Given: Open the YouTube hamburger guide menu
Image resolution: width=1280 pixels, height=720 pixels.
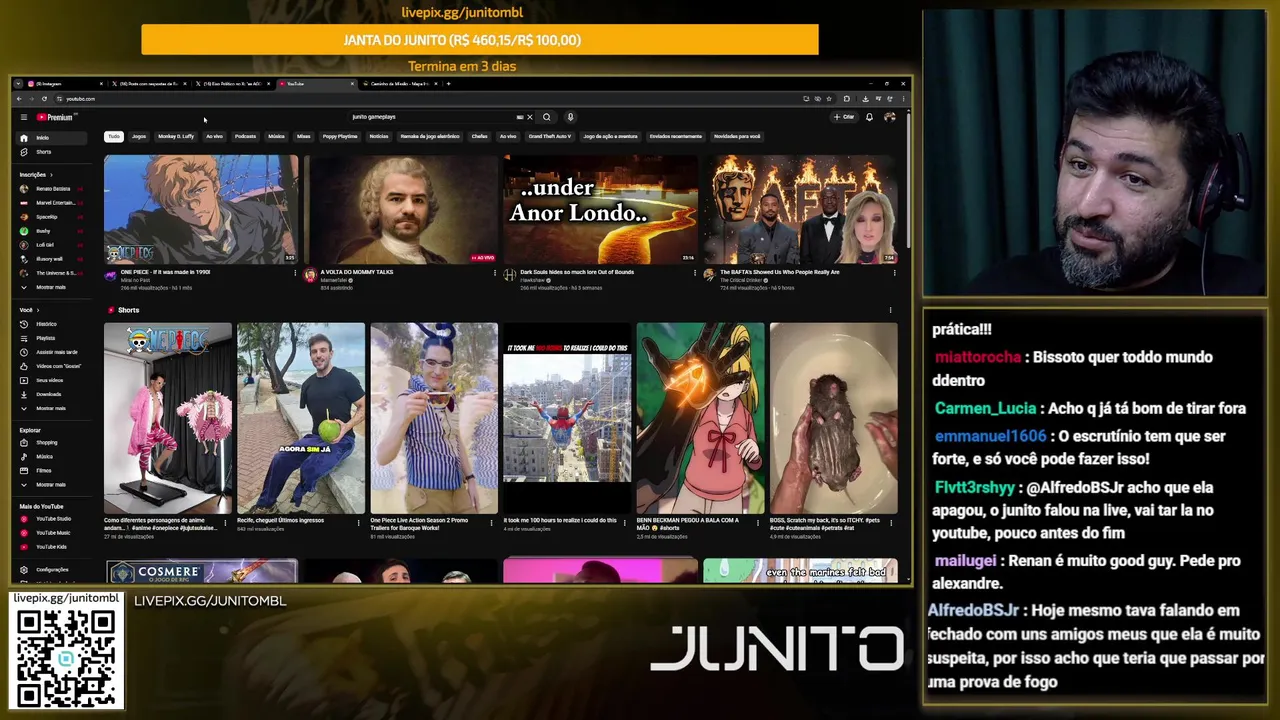Looking at the screenshot, I should tap(24, 117).
